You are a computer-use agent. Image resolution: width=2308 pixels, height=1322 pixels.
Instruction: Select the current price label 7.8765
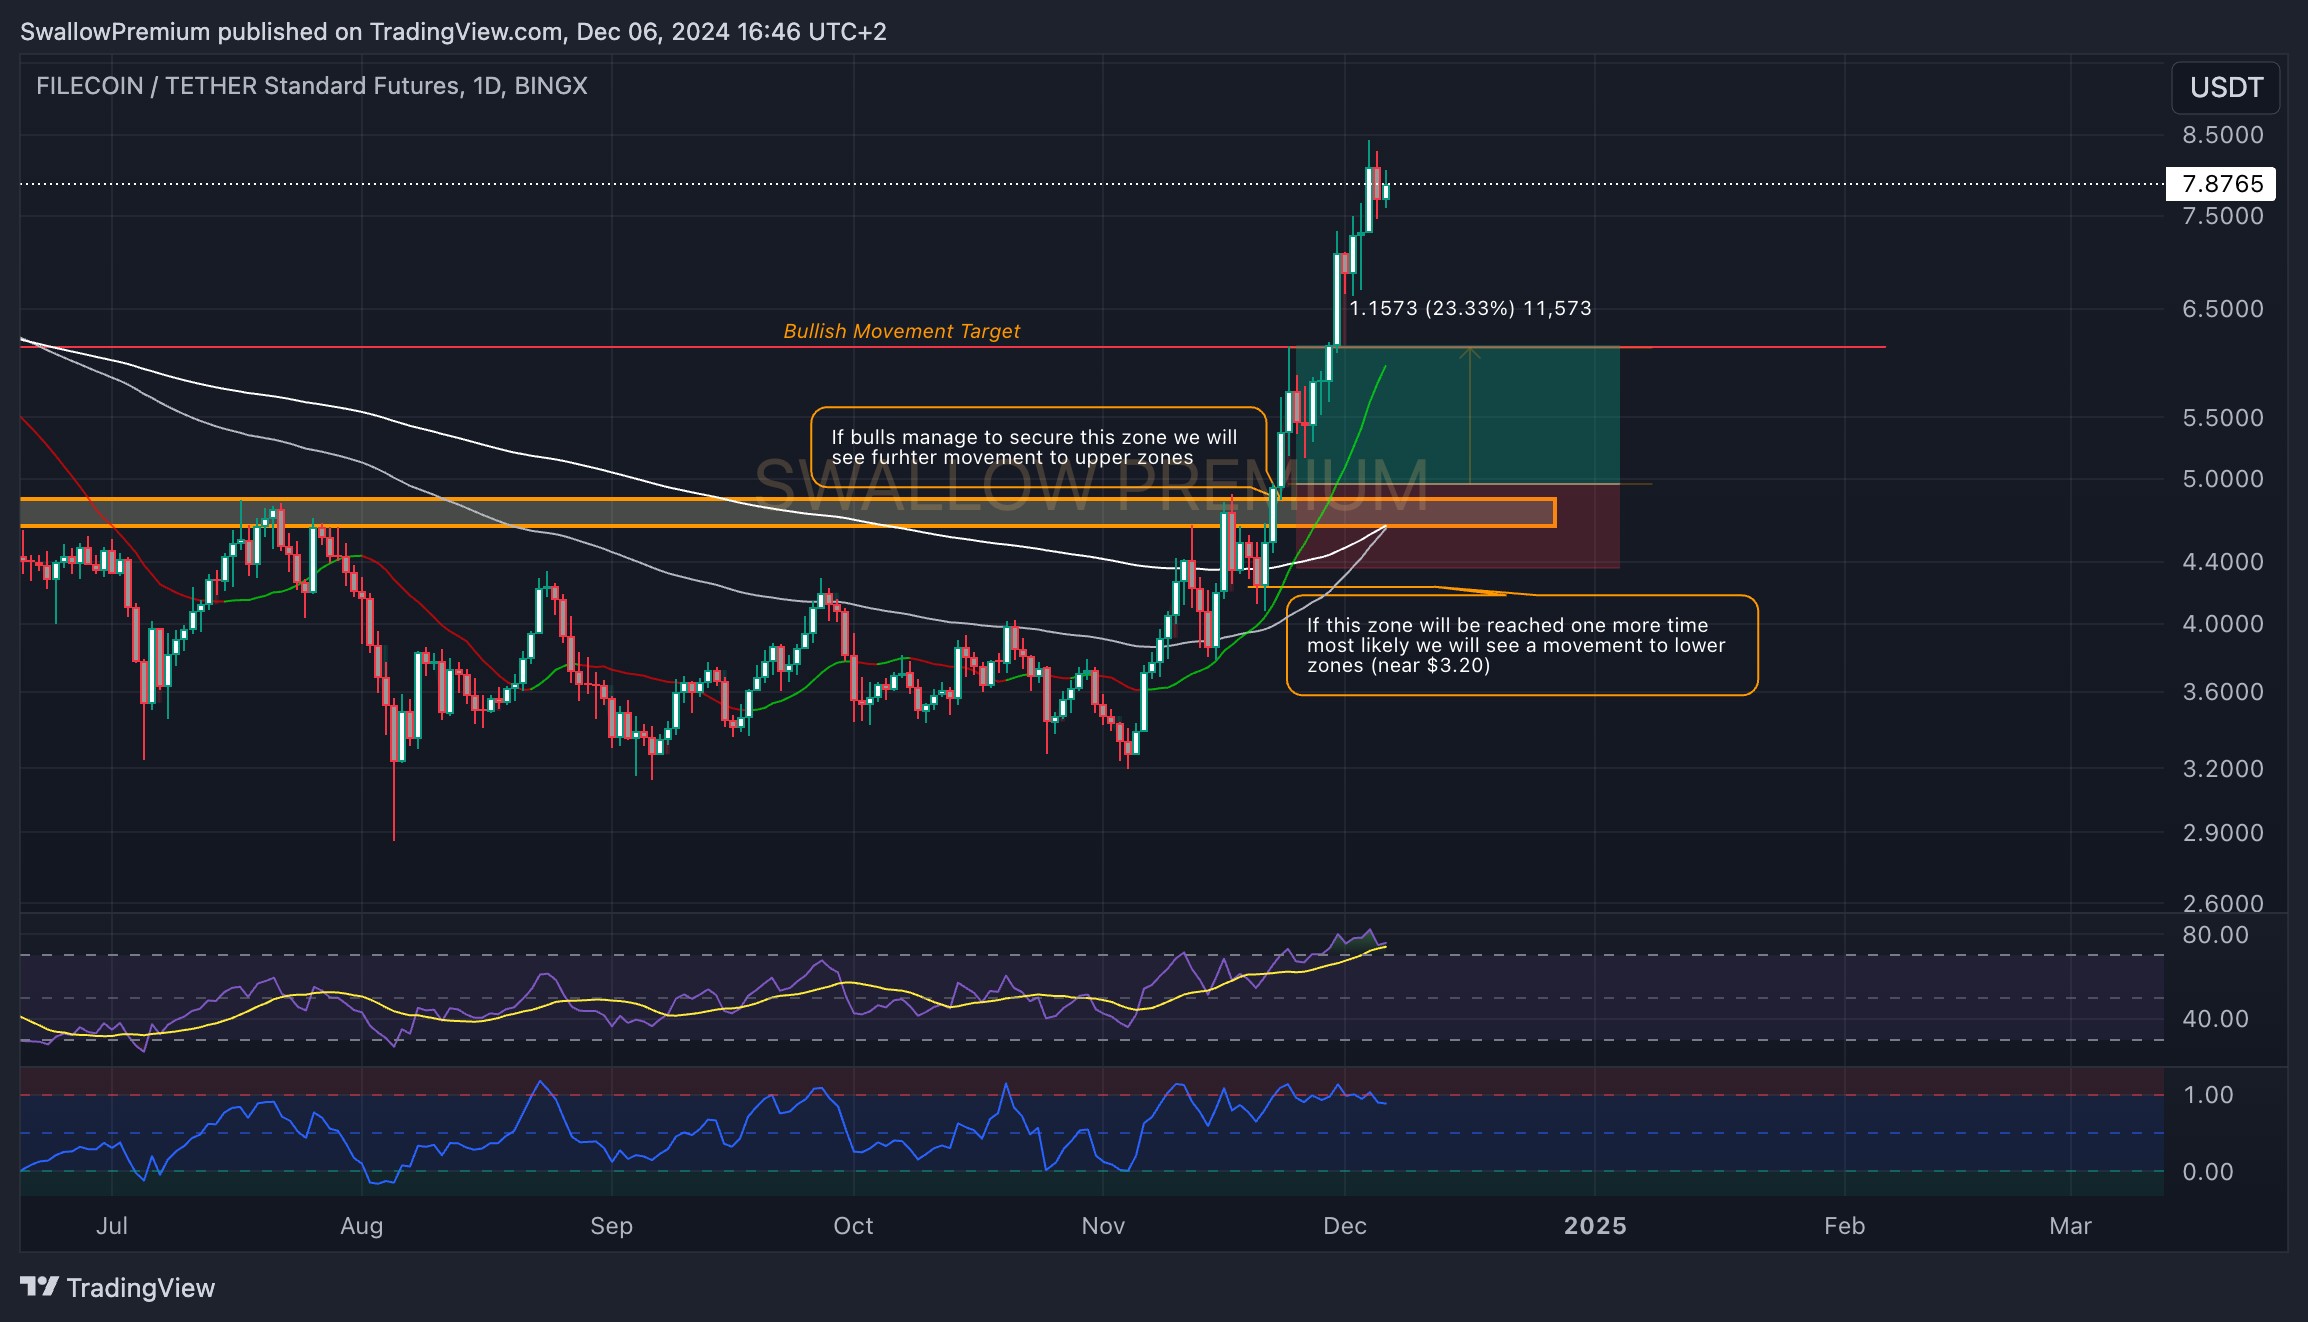point(2220,184)
